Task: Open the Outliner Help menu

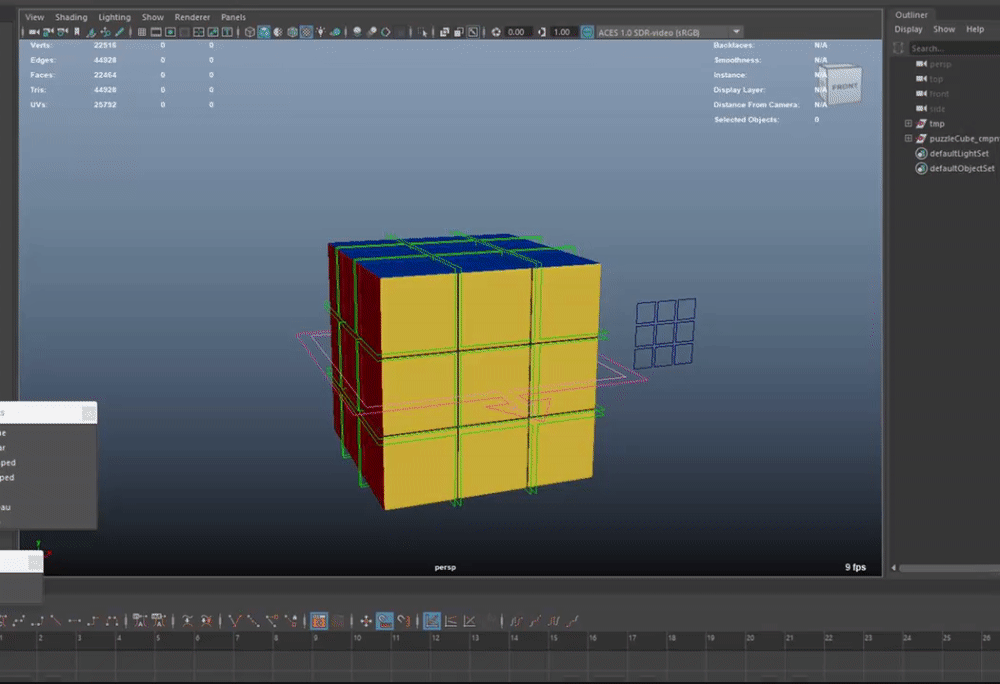Action: (974, 29)
